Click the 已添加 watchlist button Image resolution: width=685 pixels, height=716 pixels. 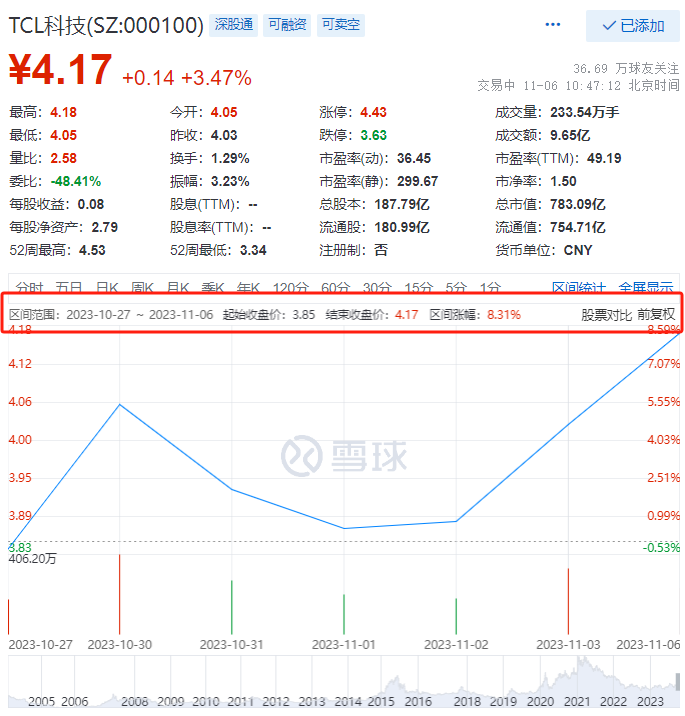pos(633,26)
